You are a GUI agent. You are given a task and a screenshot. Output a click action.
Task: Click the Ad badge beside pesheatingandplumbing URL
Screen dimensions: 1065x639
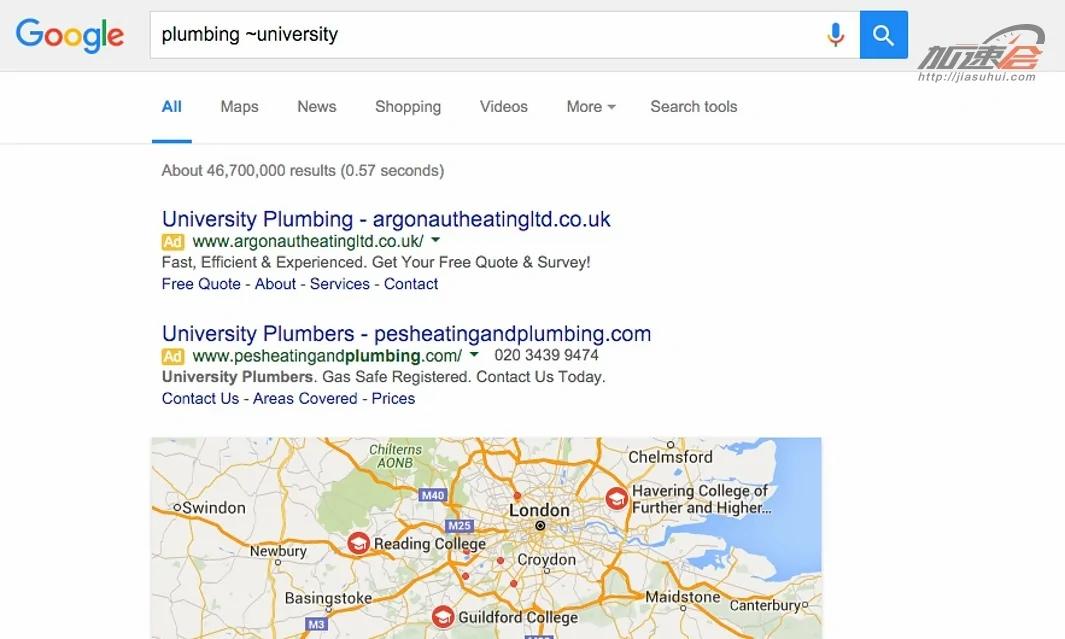click(173, 356)
